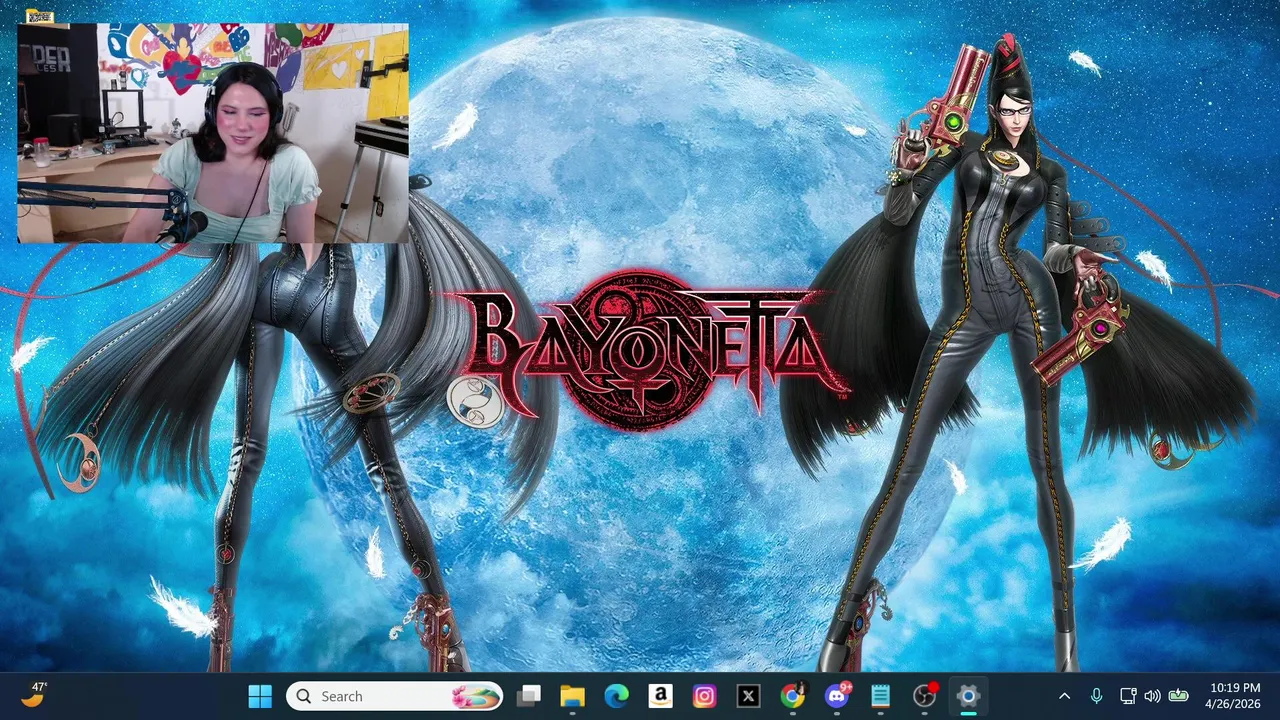Click the colorful search highlight icon in Search box
The height and width of the screenshot is (720, 1280).
click(x=475, y=696)
